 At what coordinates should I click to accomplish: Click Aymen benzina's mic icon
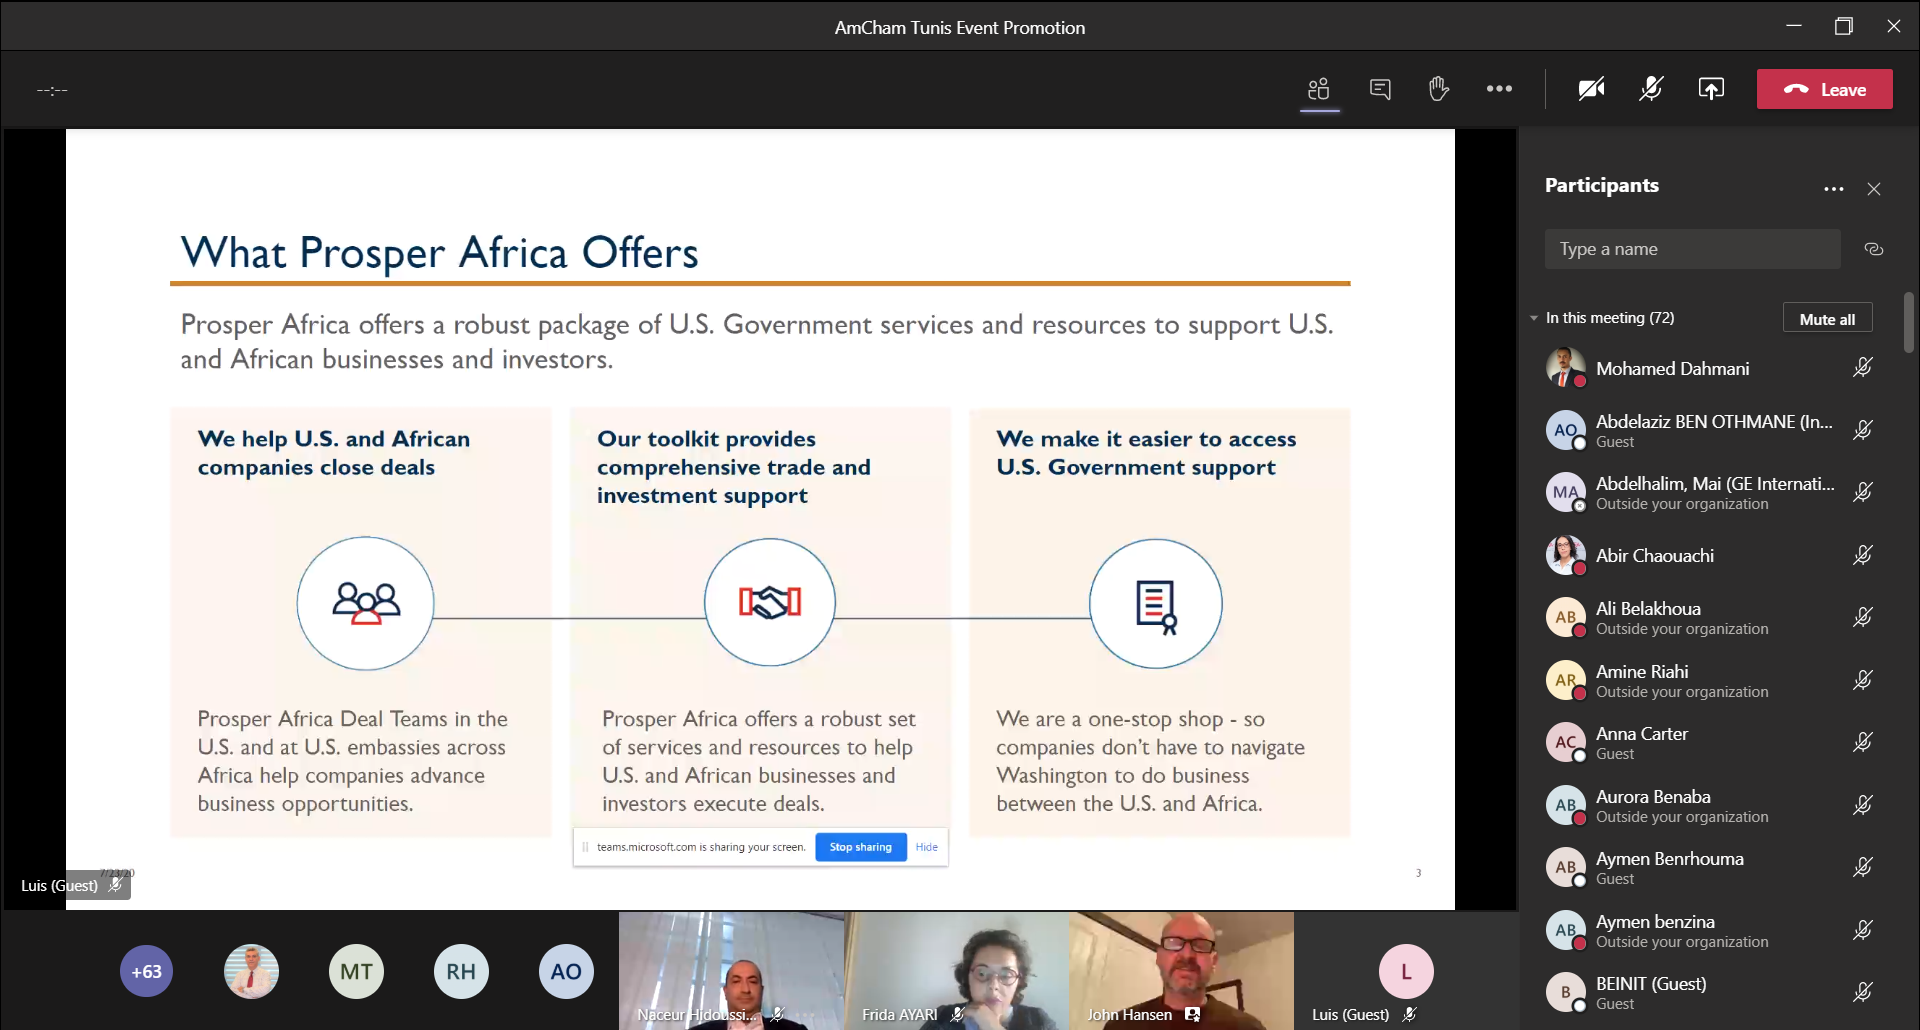click(1862, 930)
